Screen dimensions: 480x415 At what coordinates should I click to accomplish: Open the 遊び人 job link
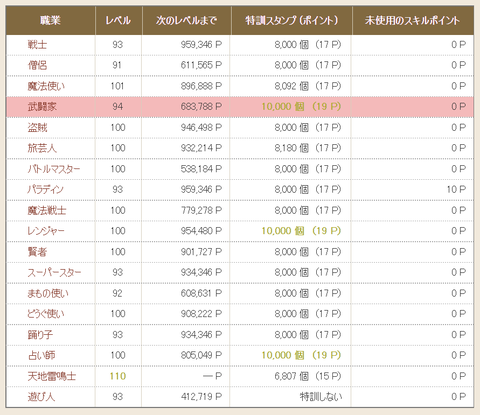pos(41,397)
